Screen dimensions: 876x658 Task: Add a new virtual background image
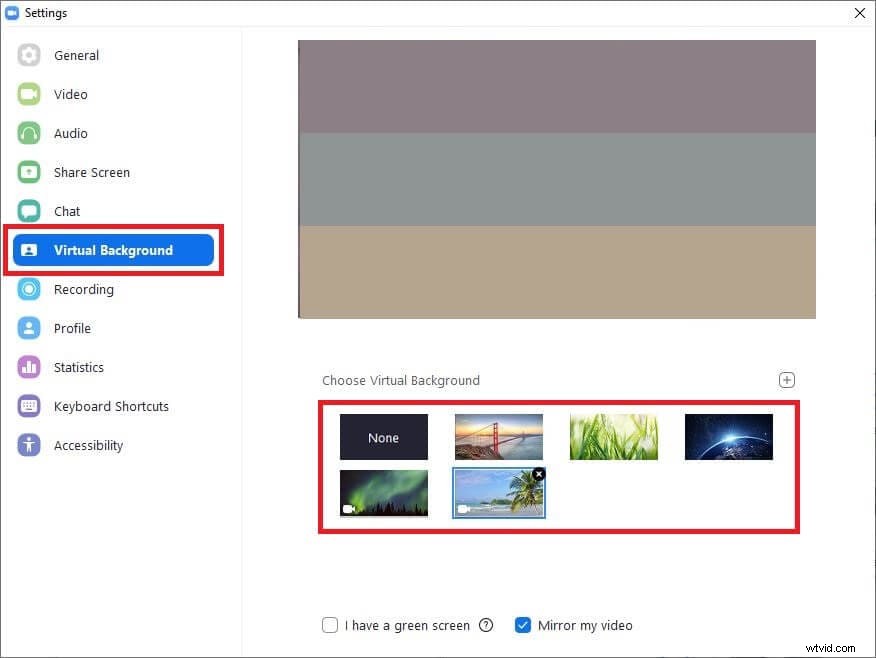coord(787,380)
